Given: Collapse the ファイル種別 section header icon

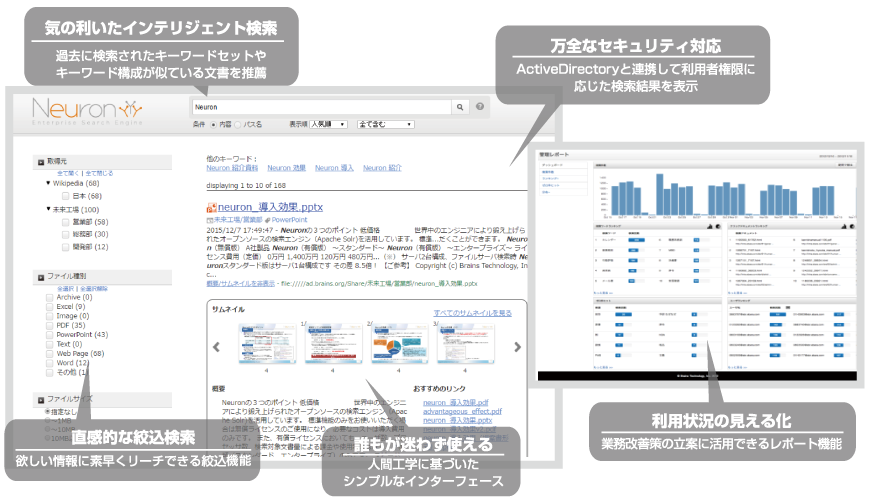Looking at the screenshot, I should tap(41, 277).
